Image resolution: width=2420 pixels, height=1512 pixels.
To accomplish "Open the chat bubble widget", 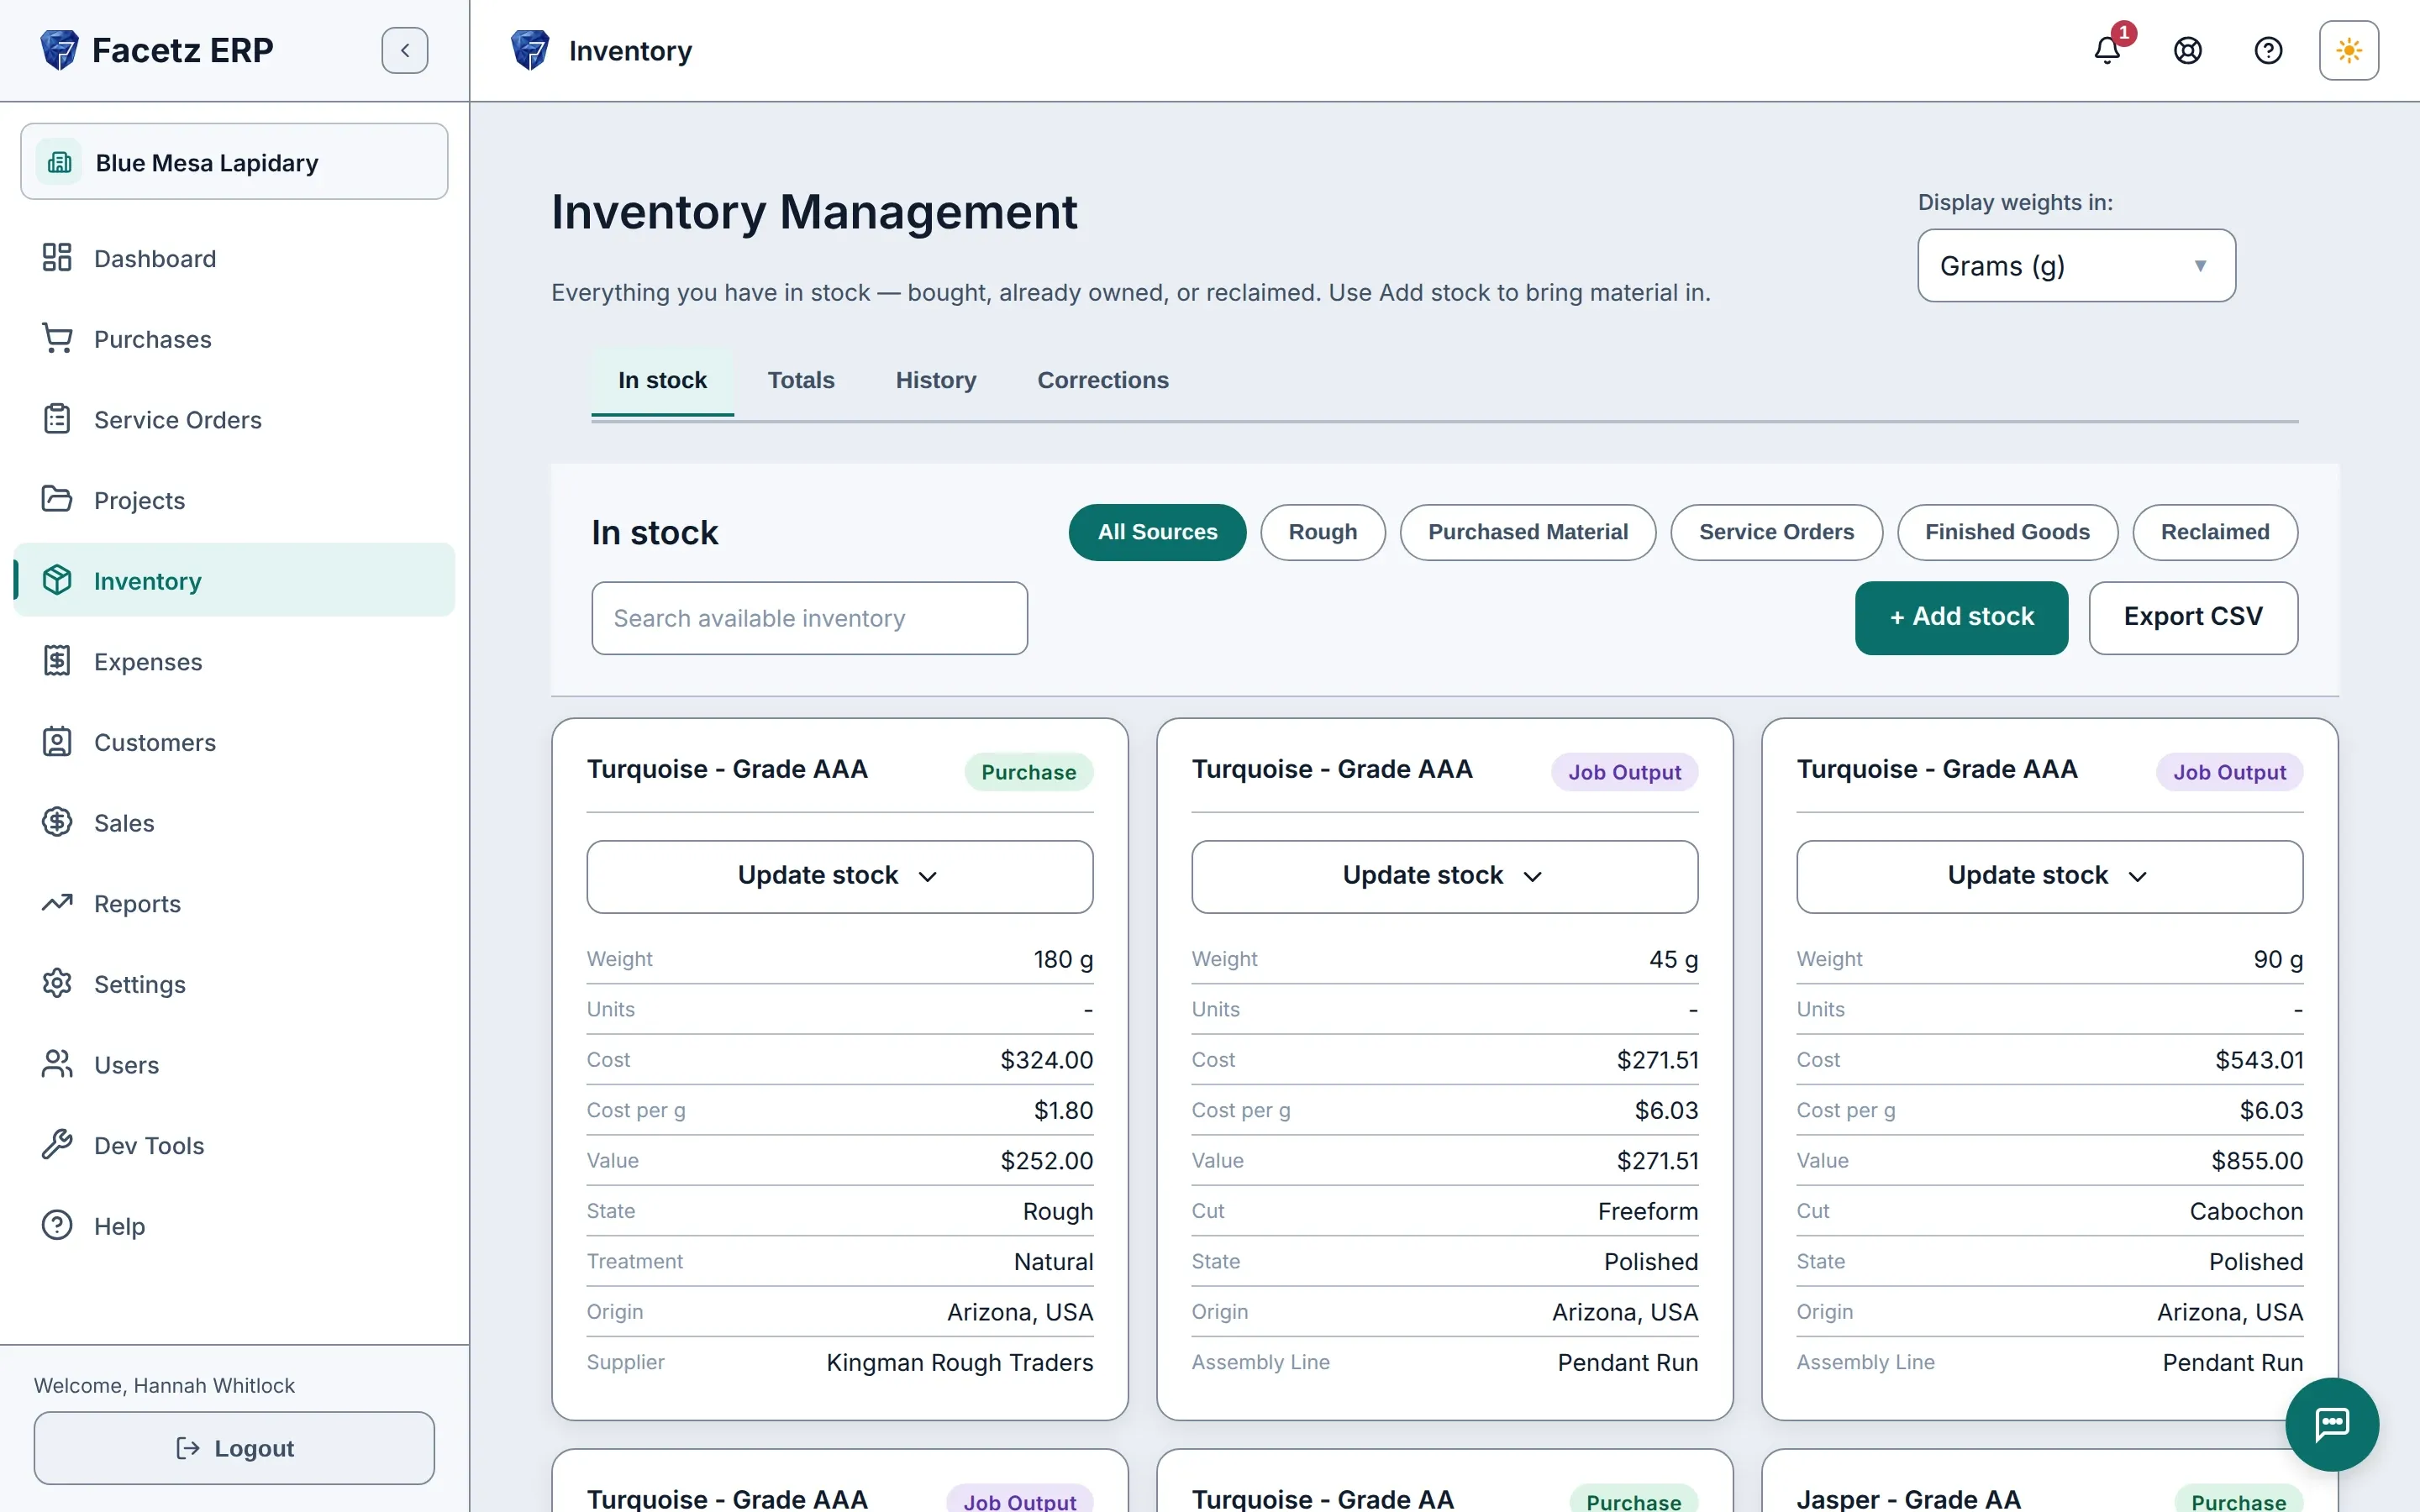I will click(x=2332, y=1424).
